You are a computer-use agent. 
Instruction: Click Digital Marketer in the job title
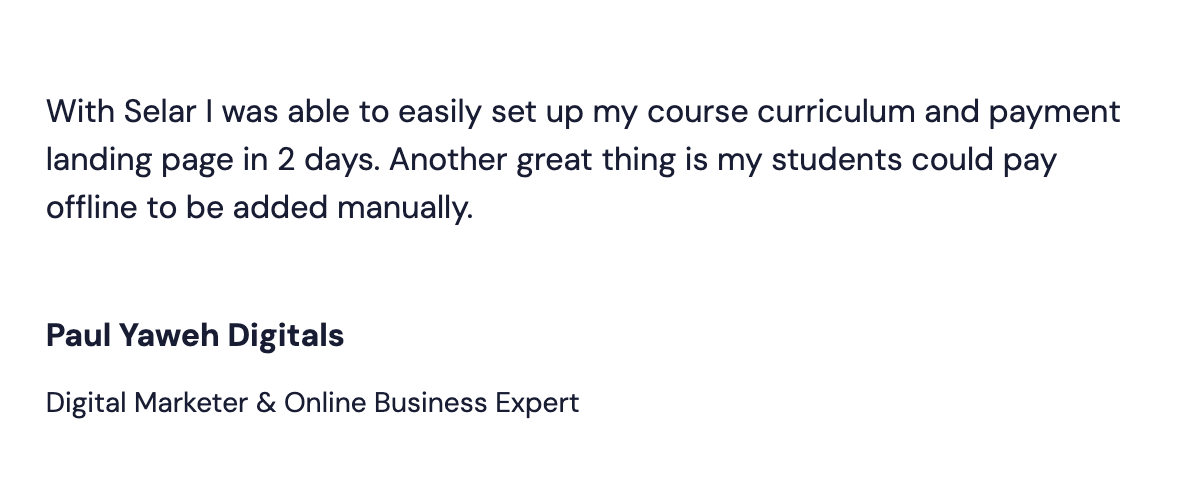[x=146, y=403]
